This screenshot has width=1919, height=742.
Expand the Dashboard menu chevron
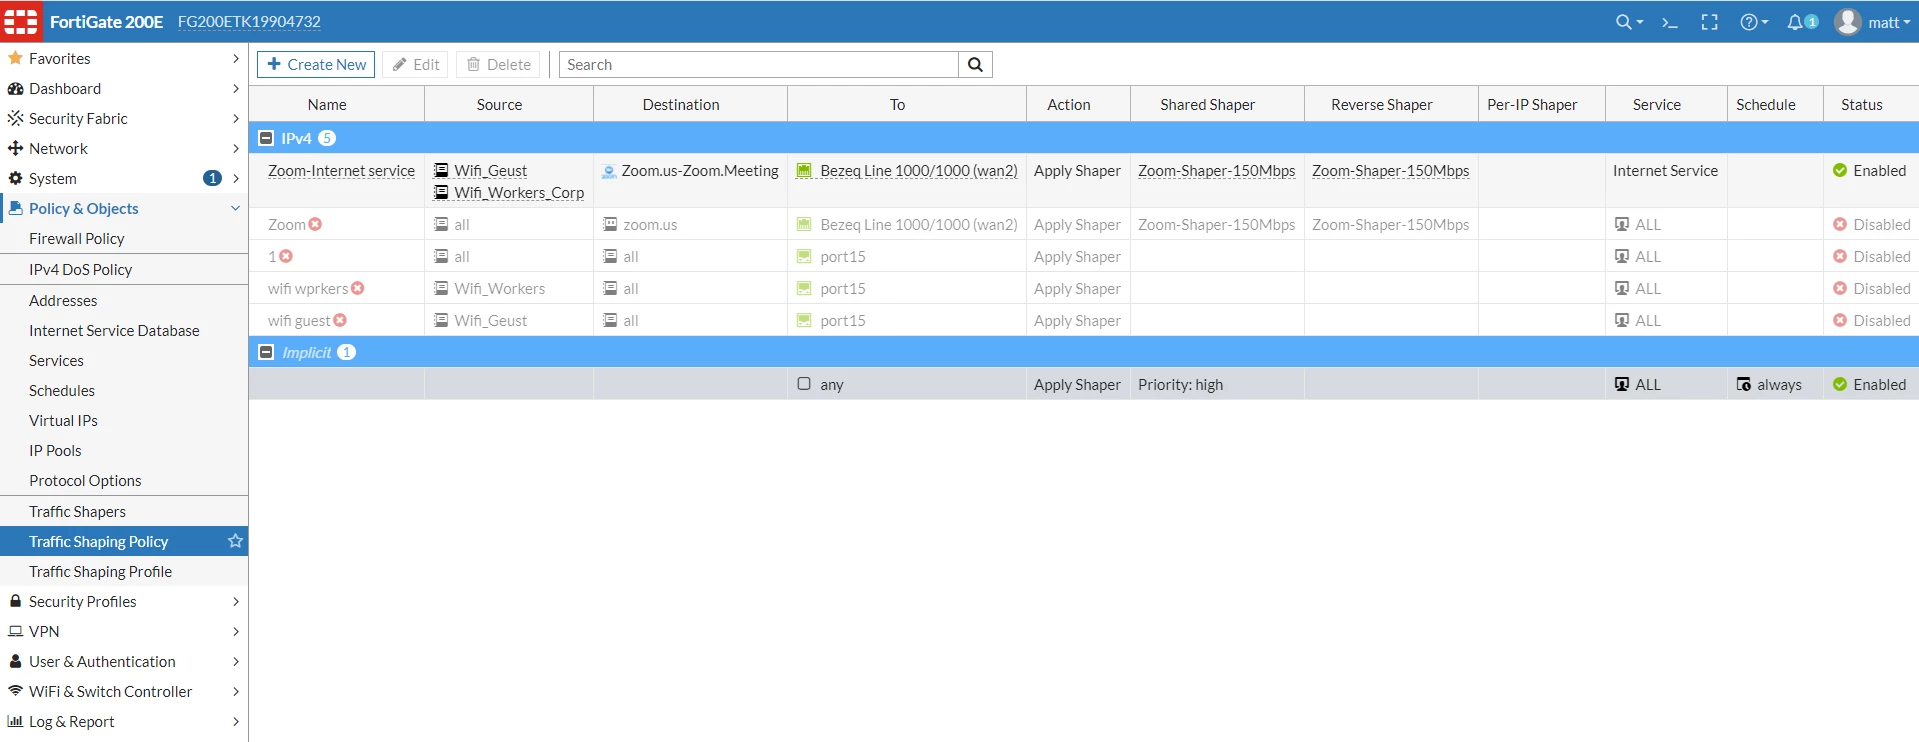[x=235, y=88]
